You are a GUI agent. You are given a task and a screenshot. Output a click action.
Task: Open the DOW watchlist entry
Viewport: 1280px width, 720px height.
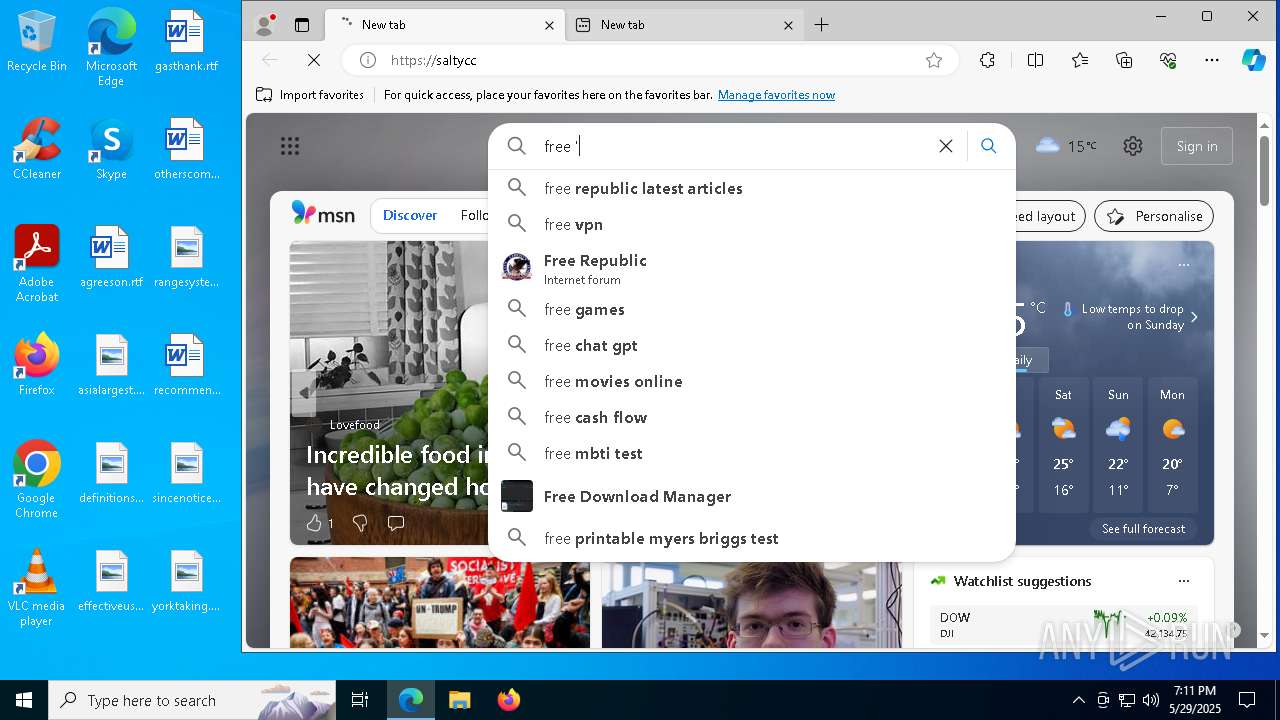coord(1063,625)
